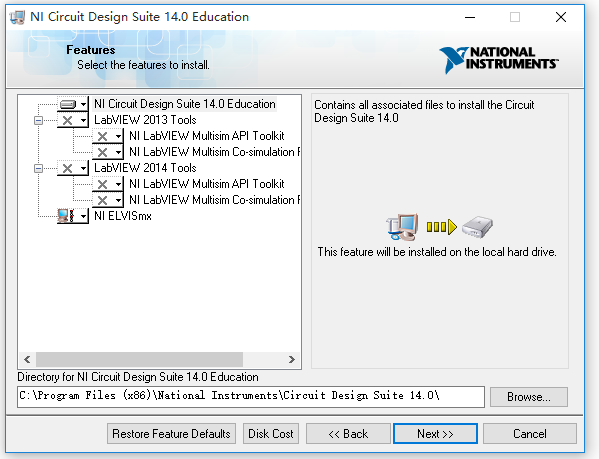Click the yellow arrow icon in the description pane
This screenshot has height=459, width=599.
(441, 227)
